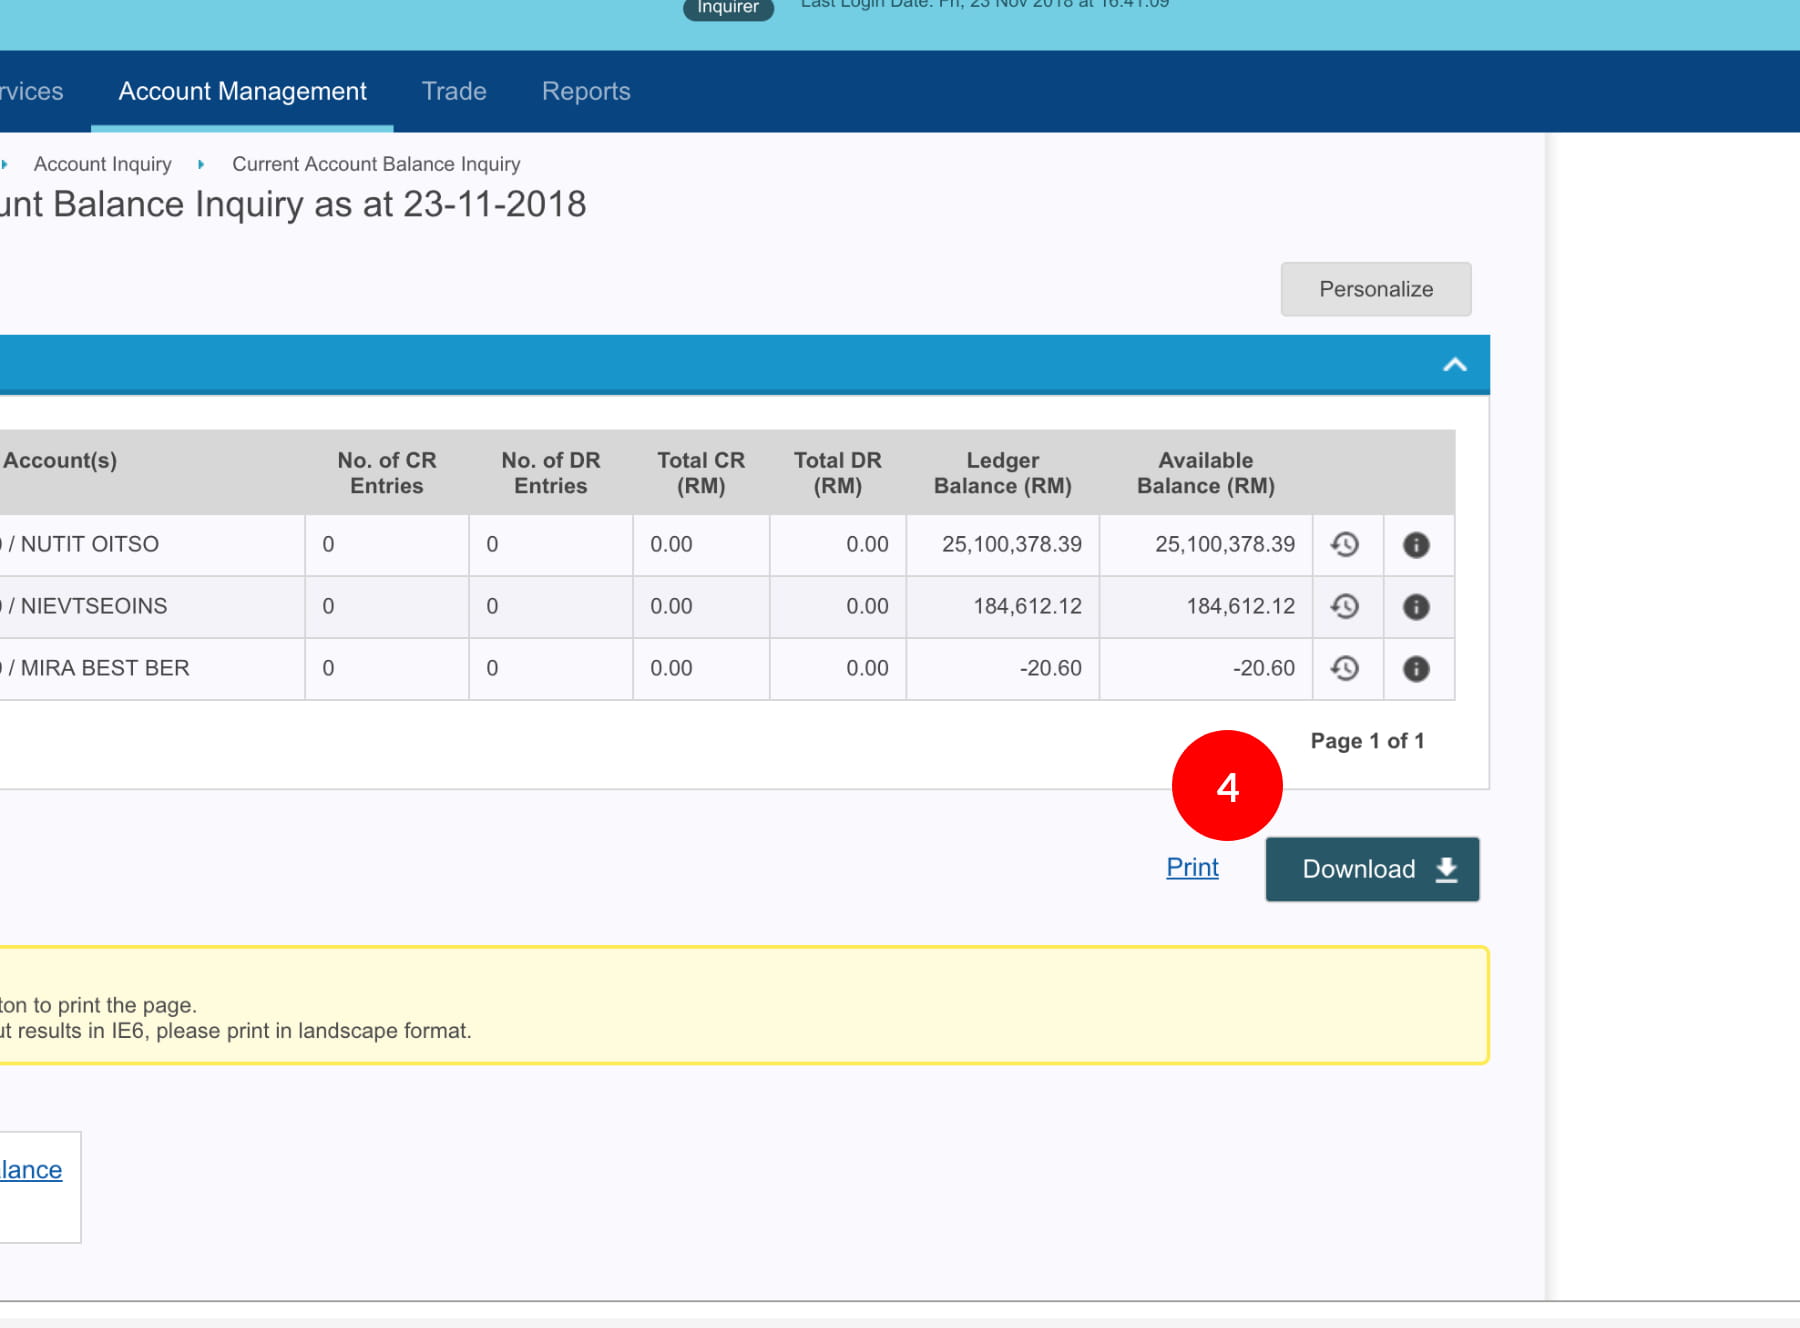Open the Reports menu tab
This screenshot has width=1800, height=1328.
point(586,91)
